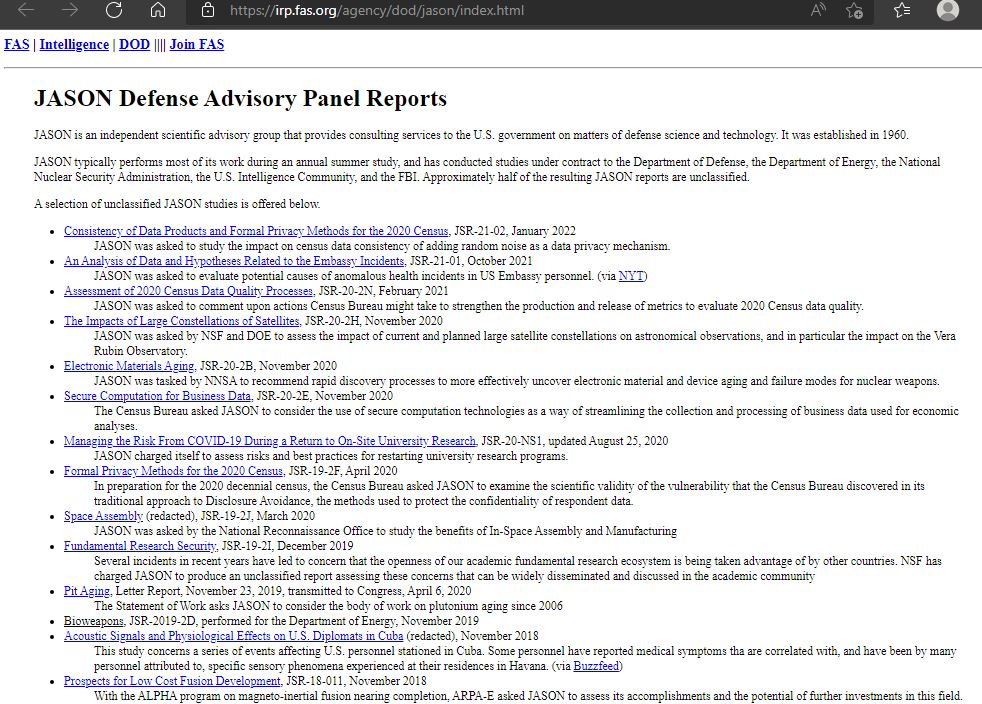Click the browser back arrow
This screenshot has height=704, width=982.
point(26,10)
